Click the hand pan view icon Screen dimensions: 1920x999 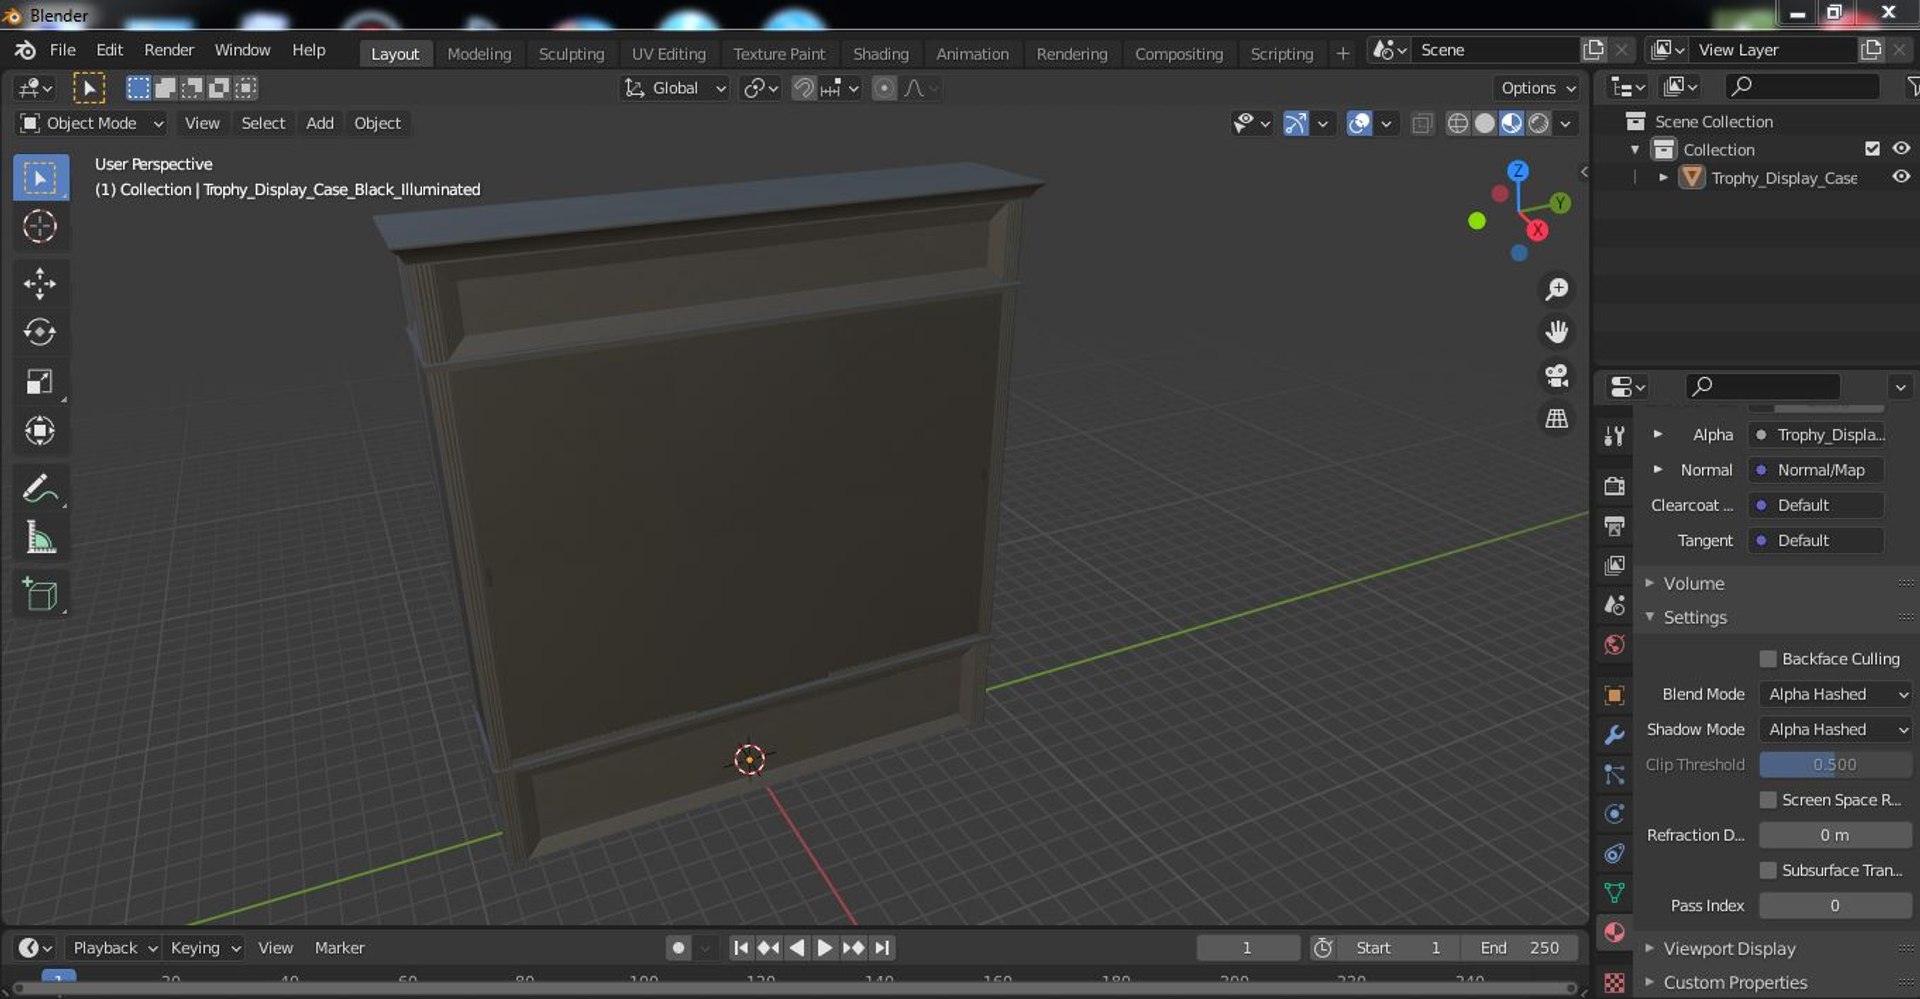pyautogui.click(x=1557, y=332)
